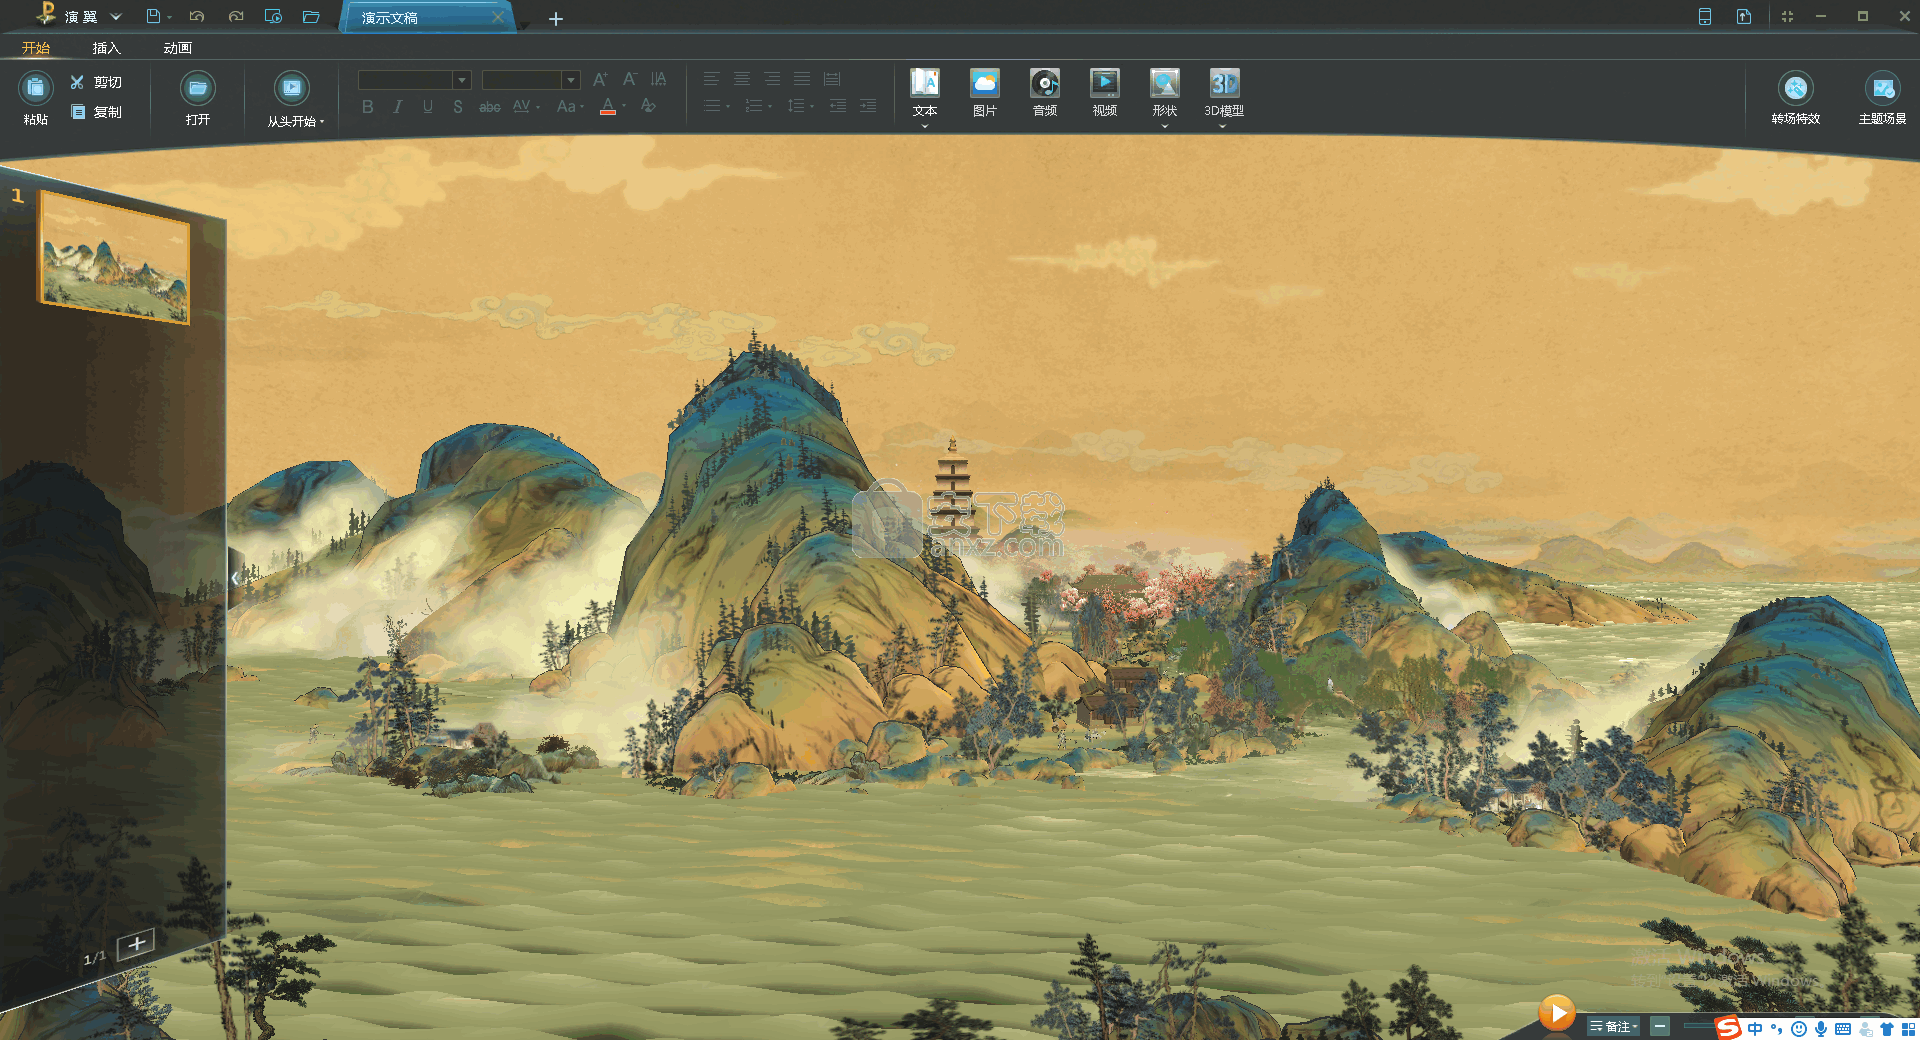
Task: Collapse the slide panel arrow
Action: 234,578
